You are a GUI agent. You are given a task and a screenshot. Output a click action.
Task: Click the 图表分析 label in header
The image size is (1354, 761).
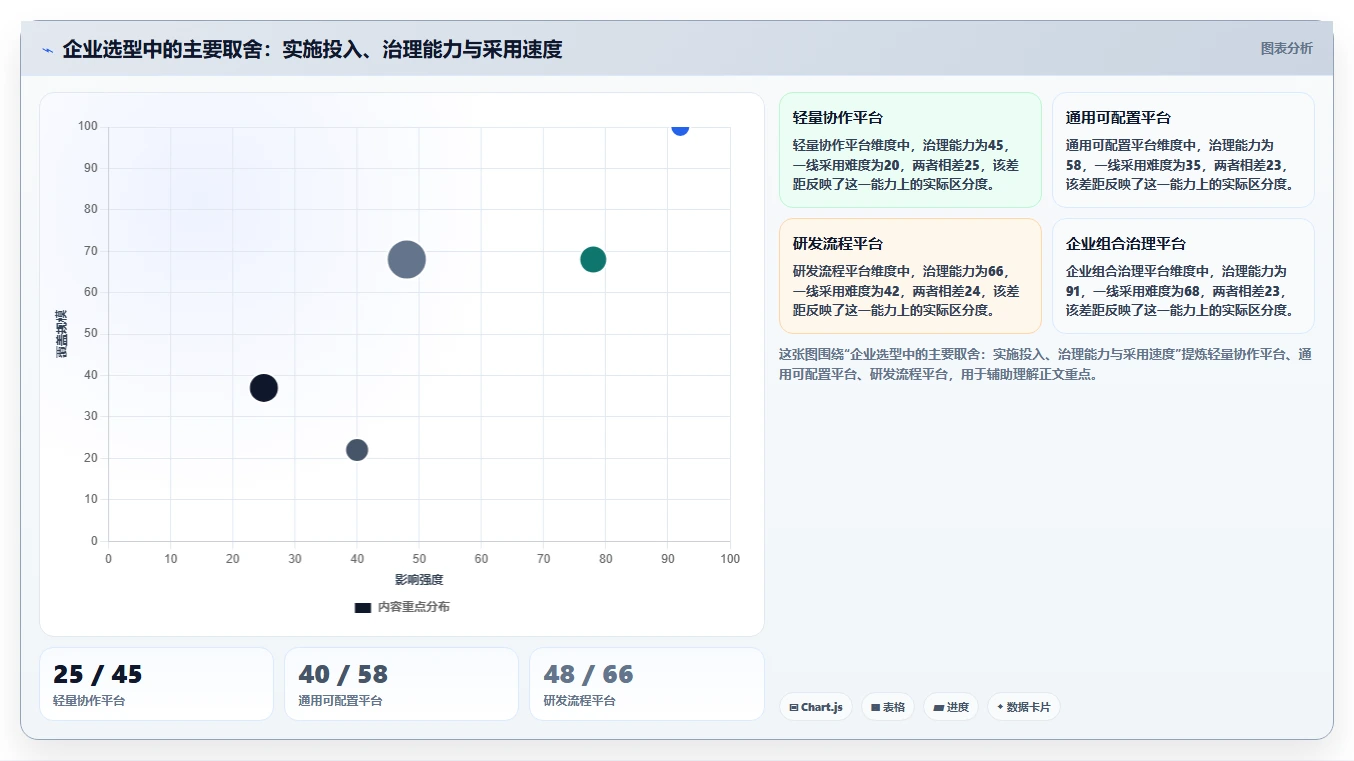coord(1286,48)
